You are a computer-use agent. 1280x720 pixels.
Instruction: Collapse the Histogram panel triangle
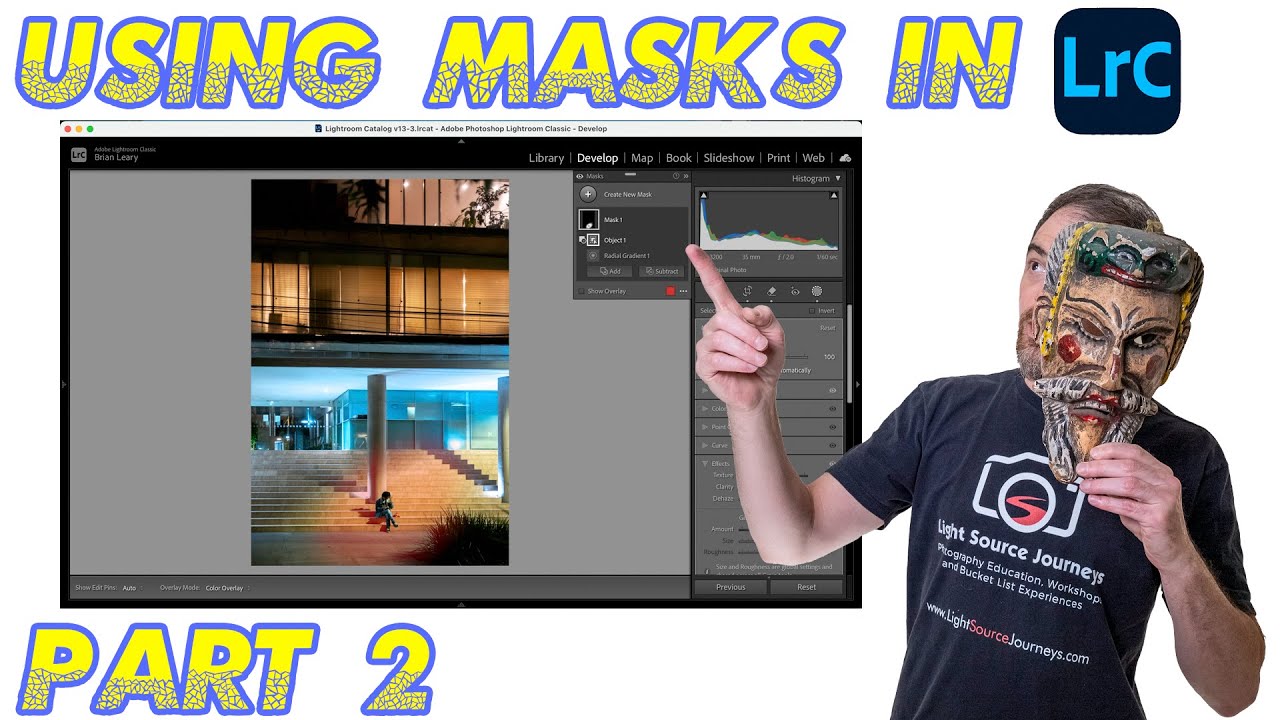coord(838,178)
